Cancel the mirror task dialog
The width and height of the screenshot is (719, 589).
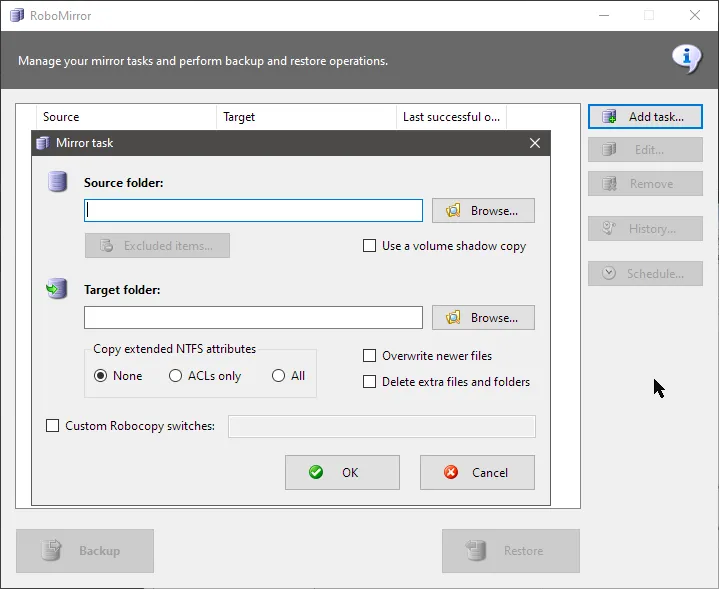tap(477, 472)
